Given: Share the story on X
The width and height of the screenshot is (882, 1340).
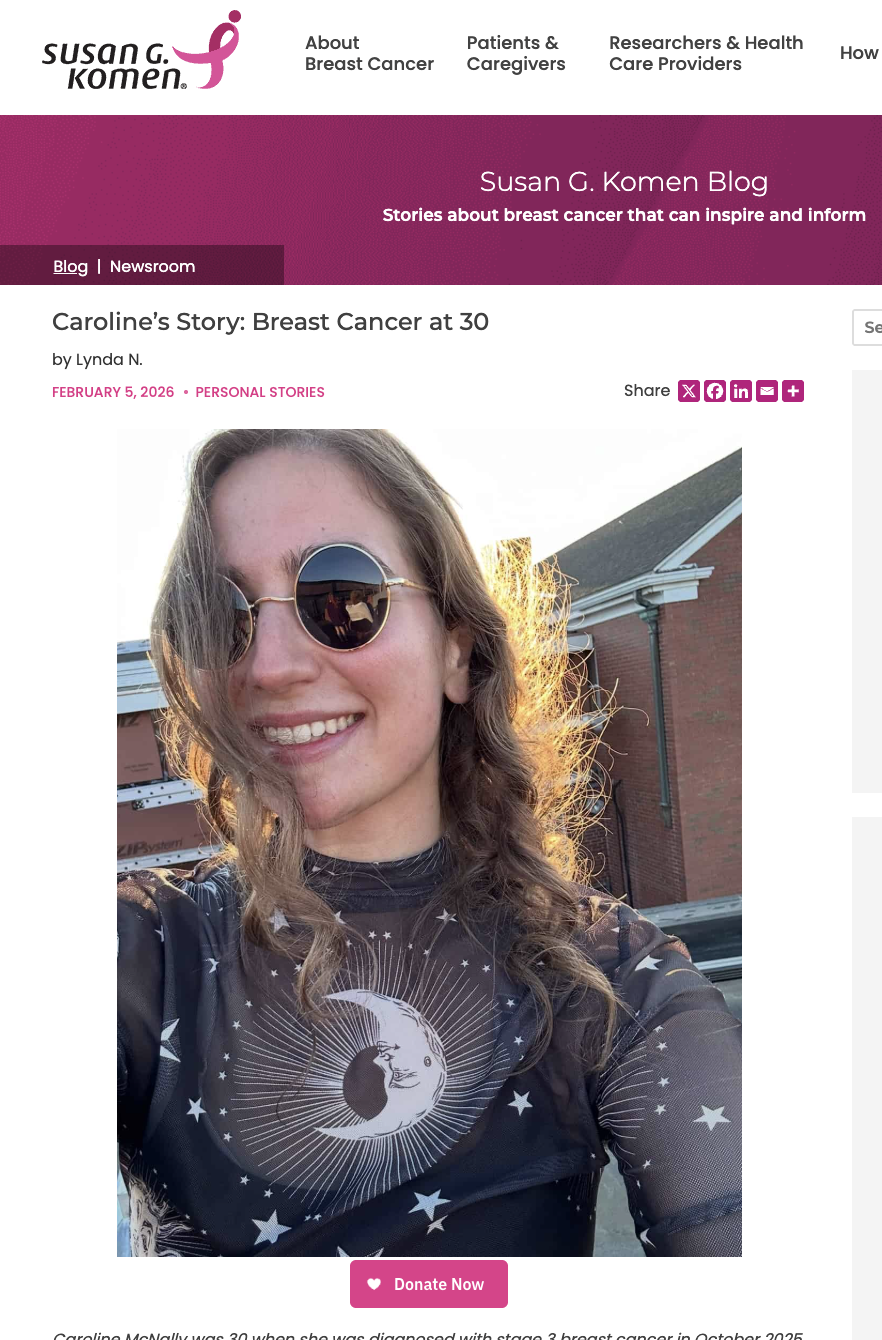Looking at the screenshot, I should [x=689, y=391].
